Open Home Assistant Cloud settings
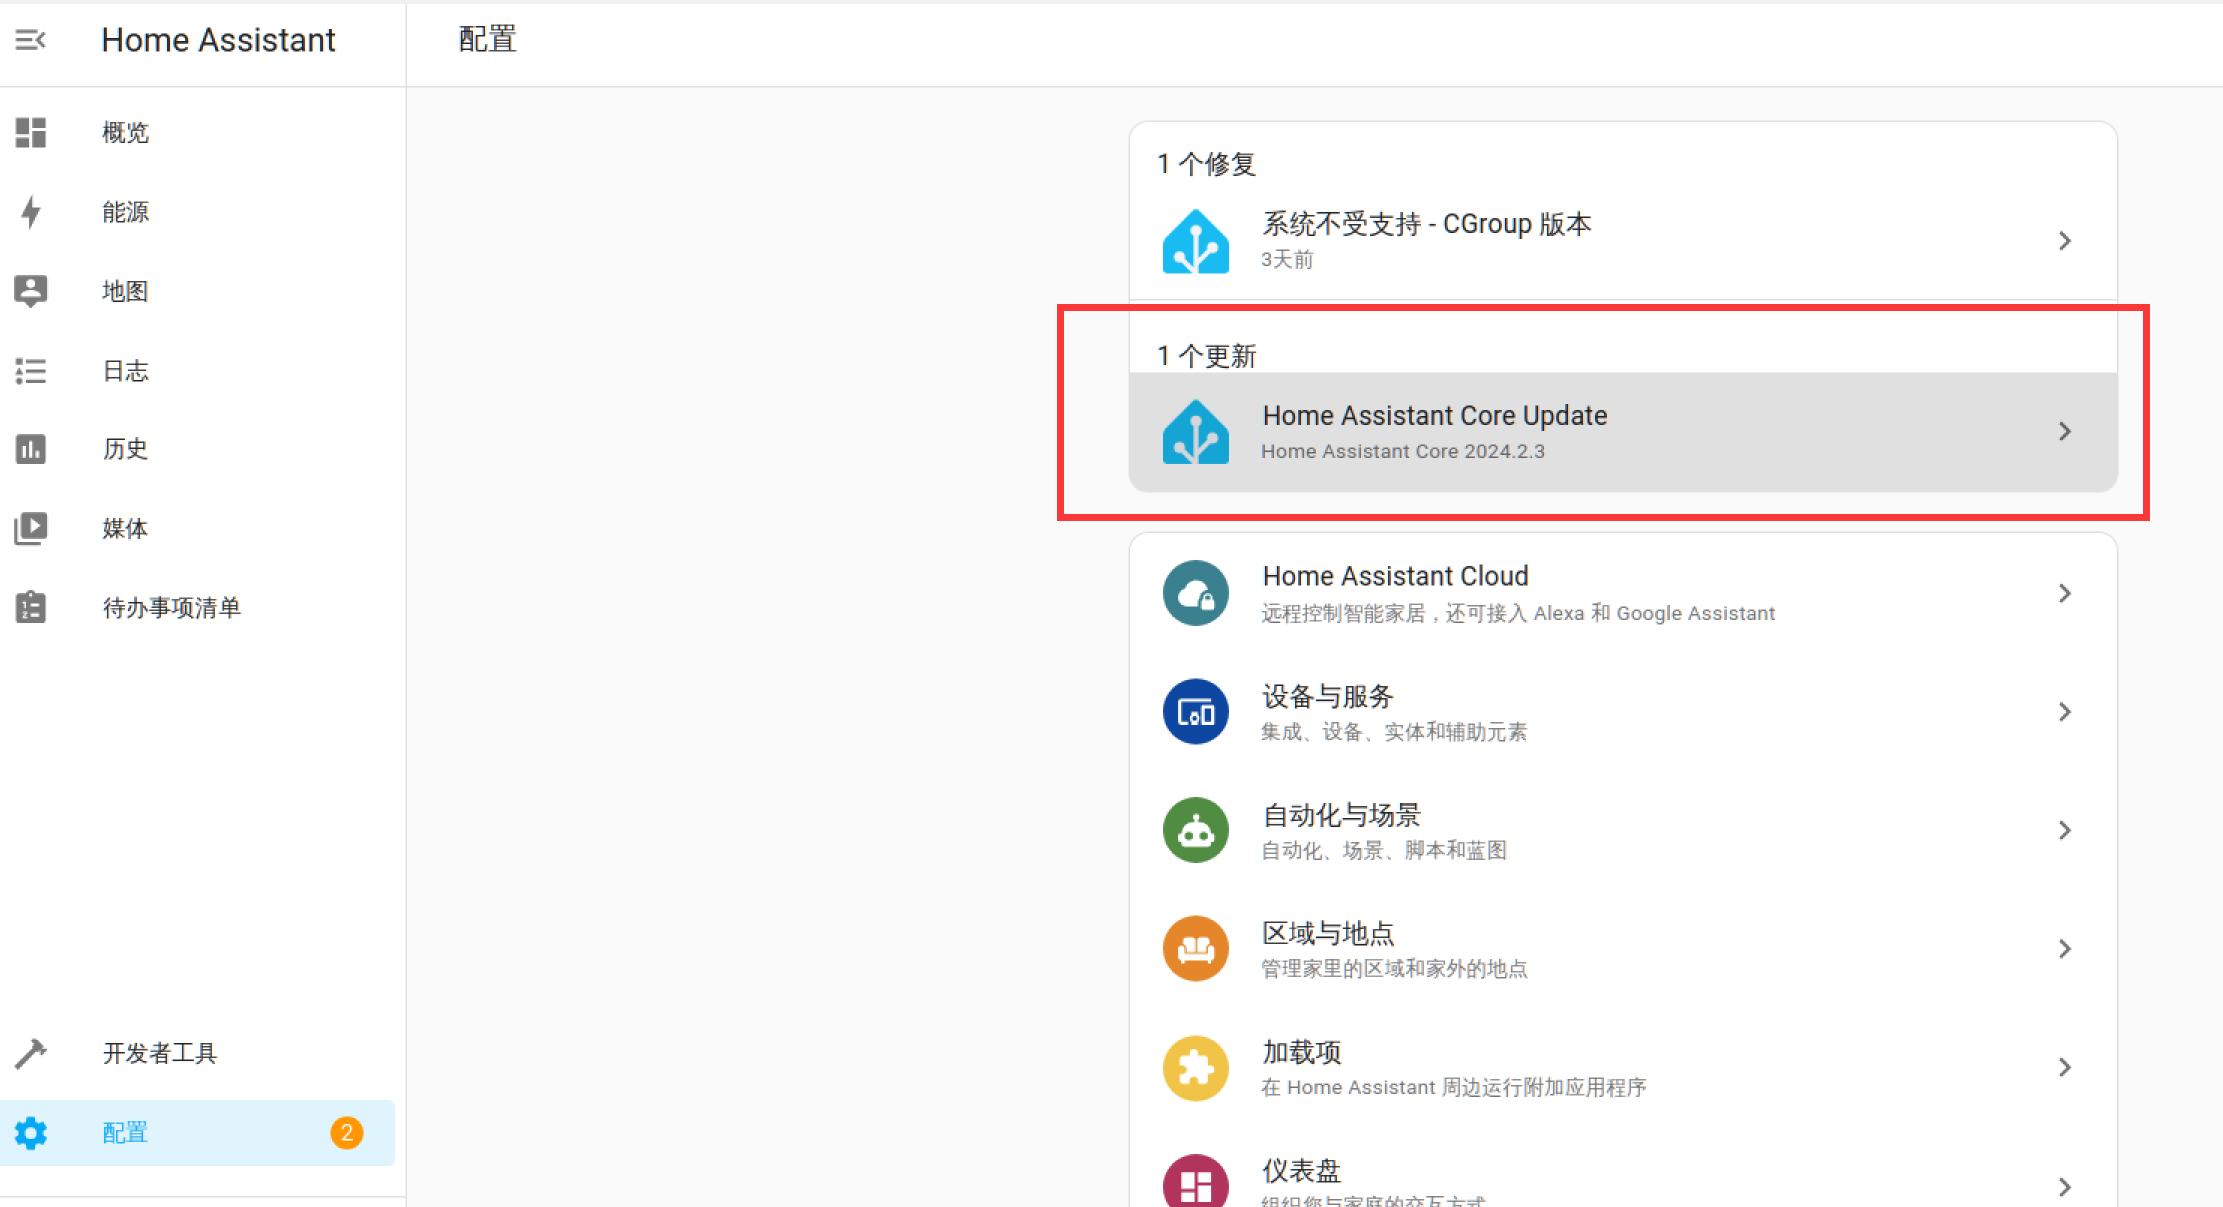The width and height of the screenshot is (2223, 1207). [x=1623, y=593]
